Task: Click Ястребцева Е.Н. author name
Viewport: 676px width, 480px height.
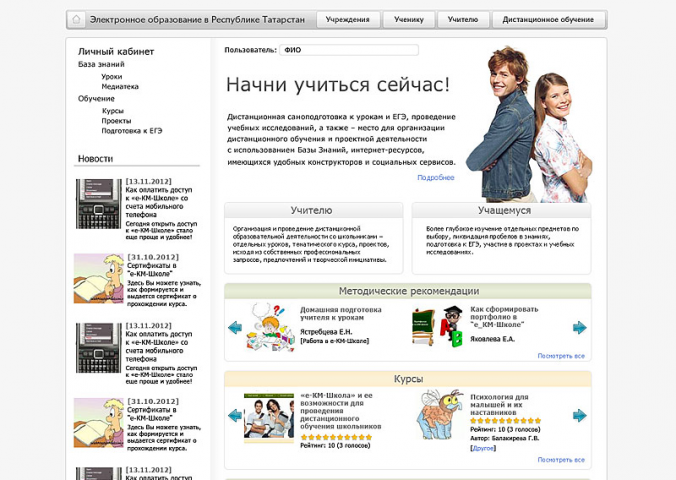Action: click(x=326, y=332)
